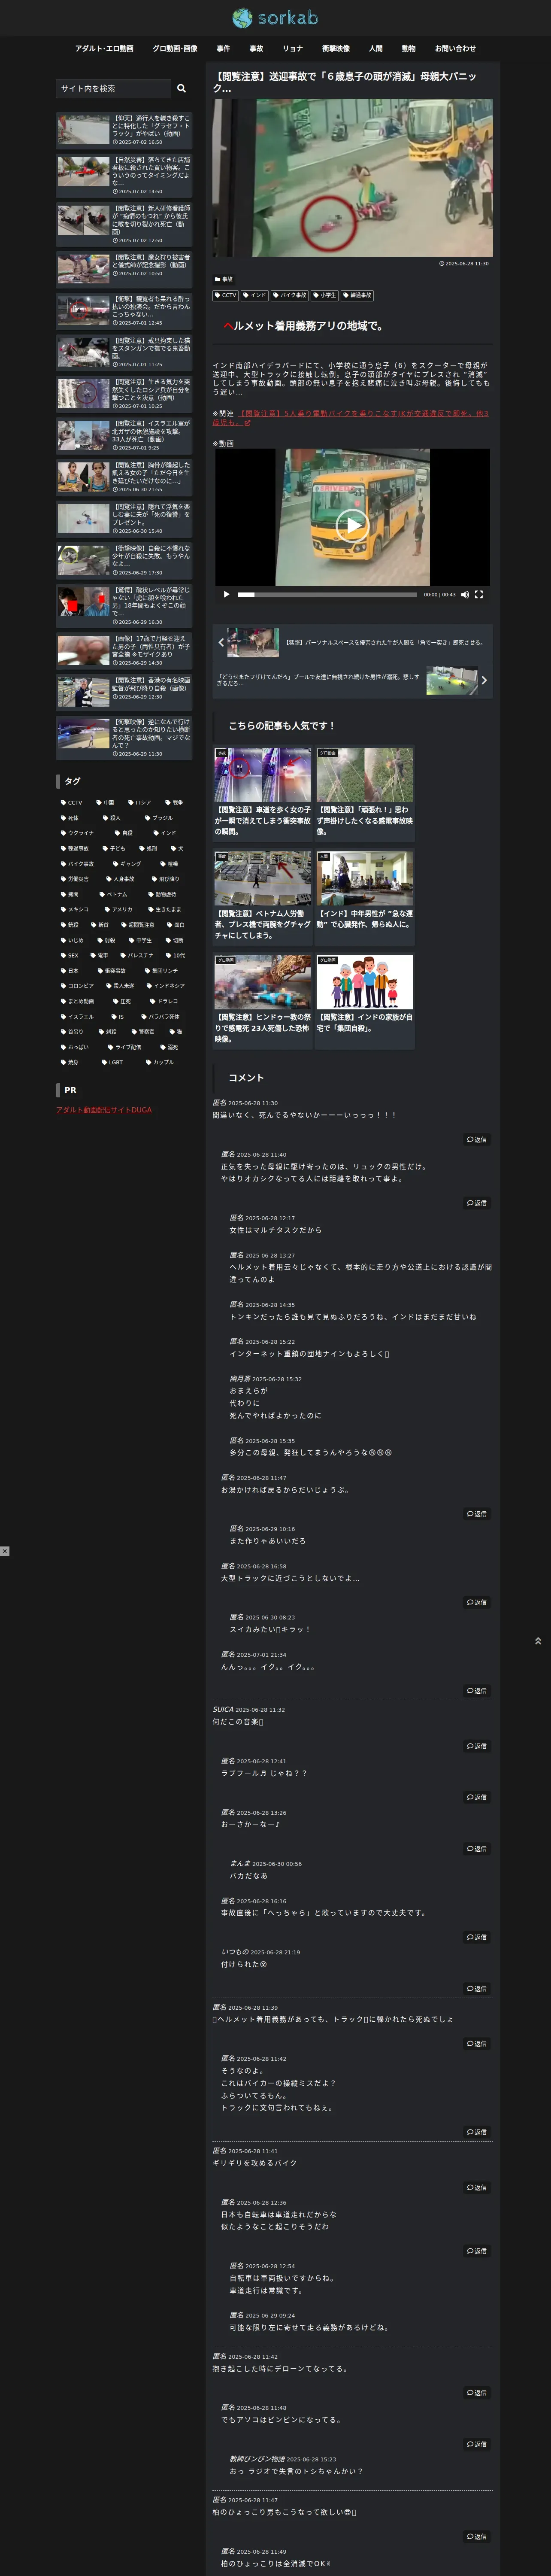Select the 轢過事故 tag under the article
This screenshot has height=2576, width=551.
(x=358, y=295)
